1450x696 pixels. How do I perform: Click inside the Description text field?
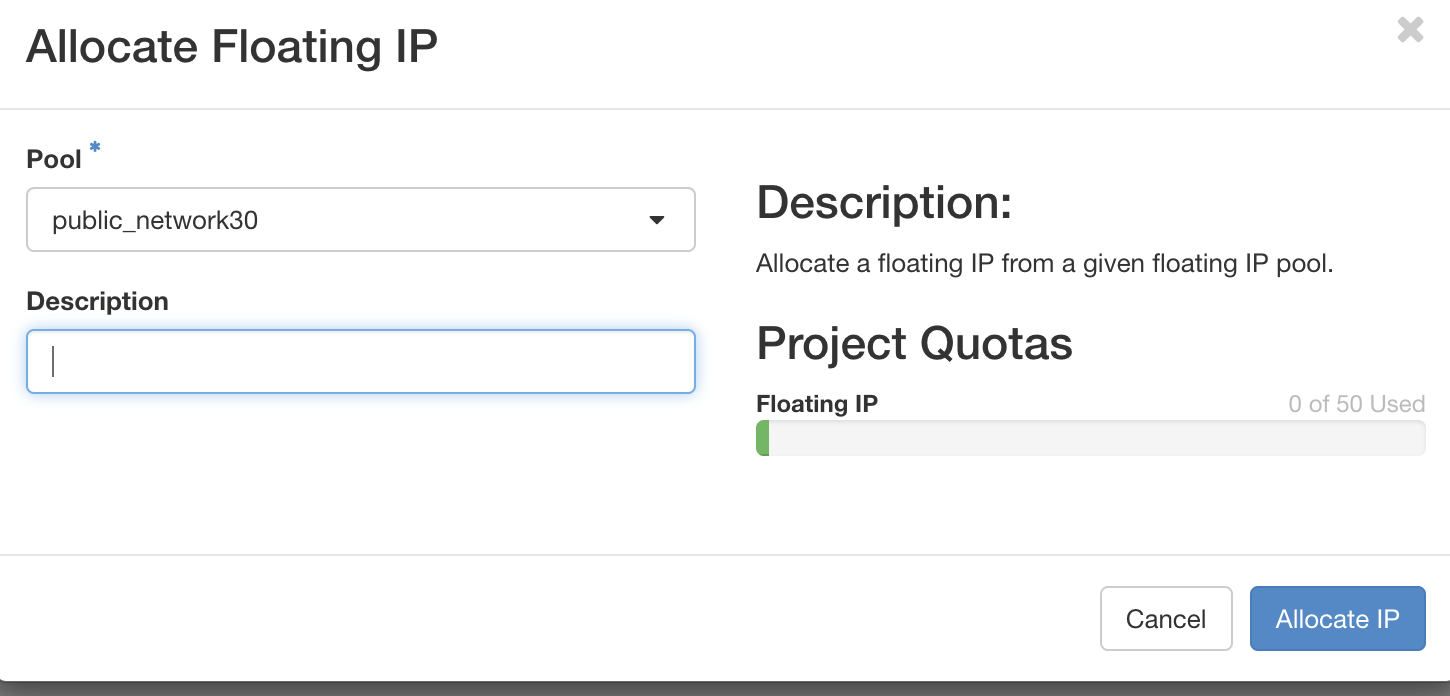click(x=360, y=361)
